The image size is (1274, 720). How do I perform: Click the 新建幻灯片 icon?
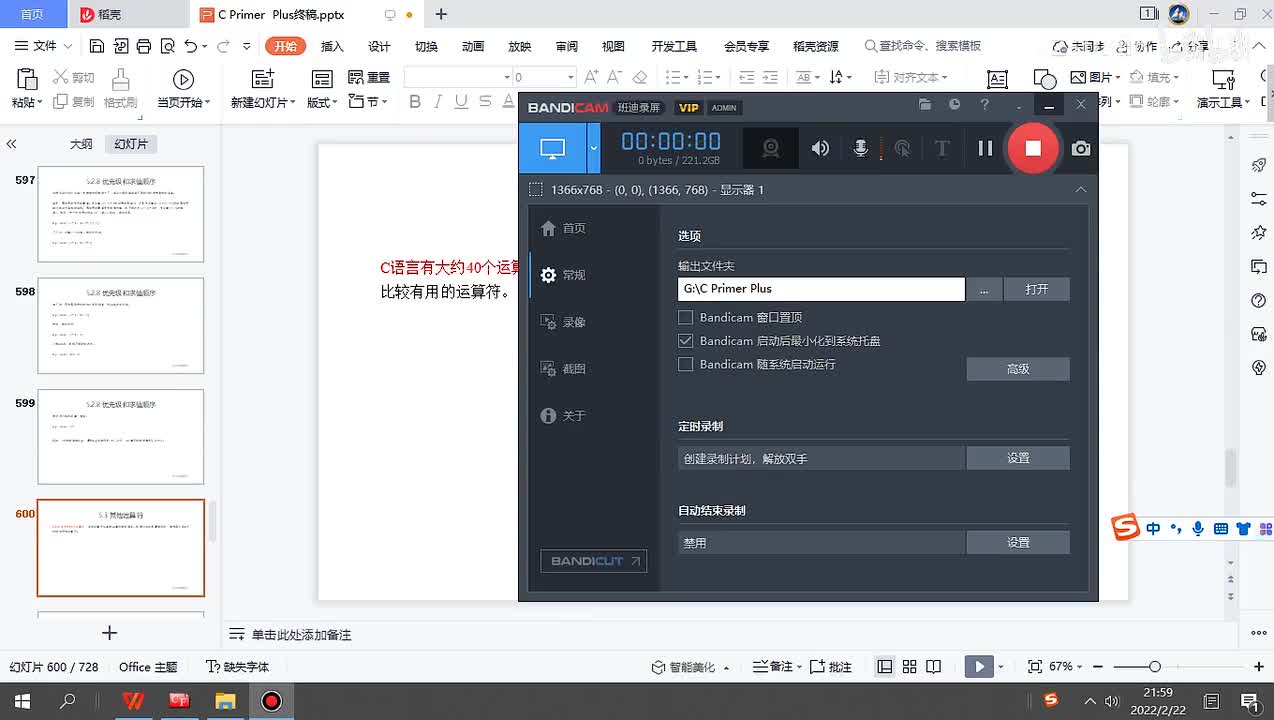point(263,79)
